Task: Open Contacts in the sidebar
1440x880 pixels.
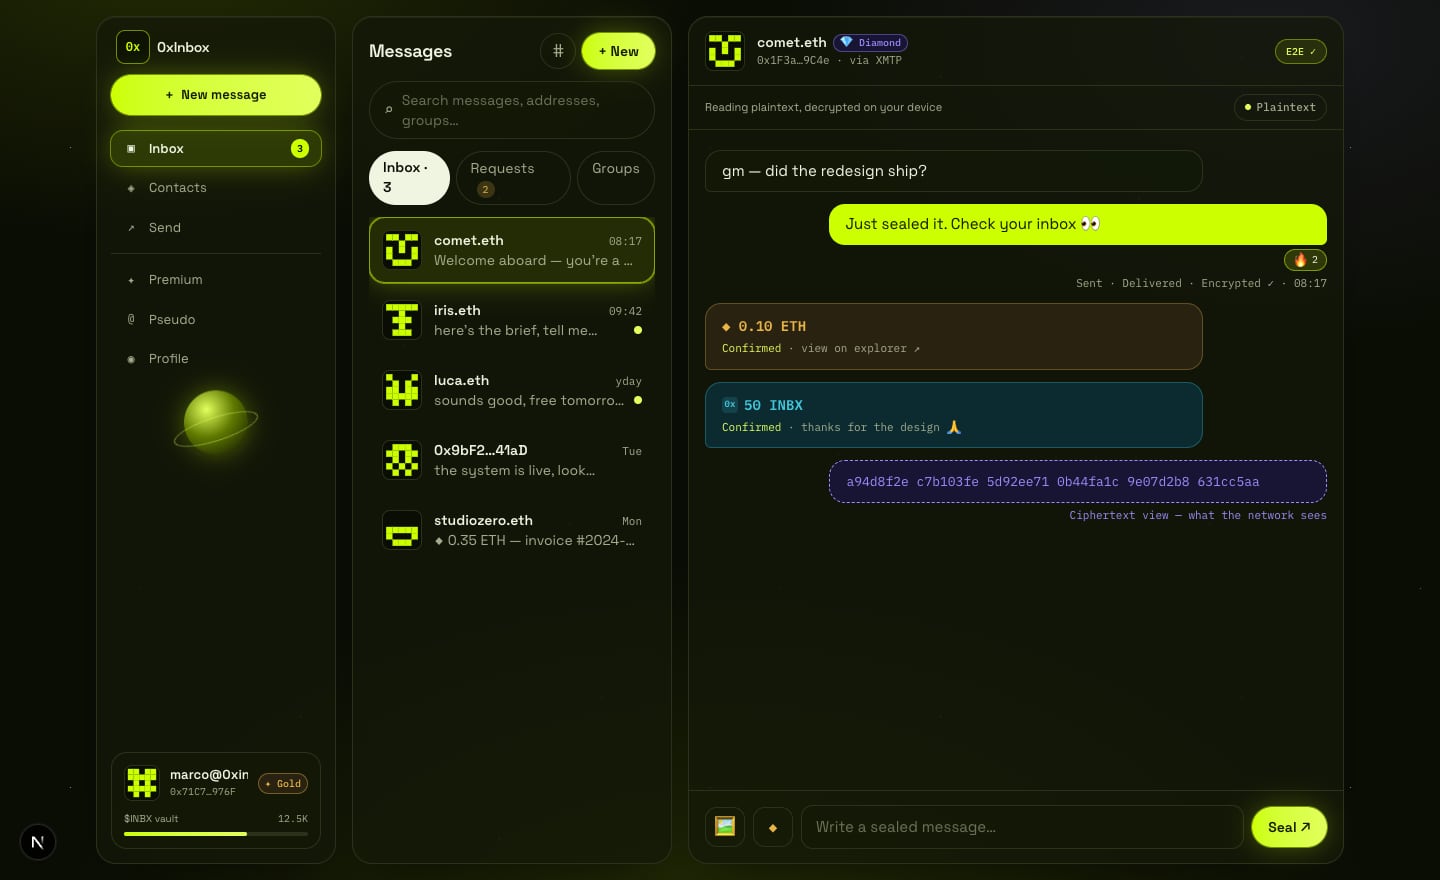Action: pos(216,188)
